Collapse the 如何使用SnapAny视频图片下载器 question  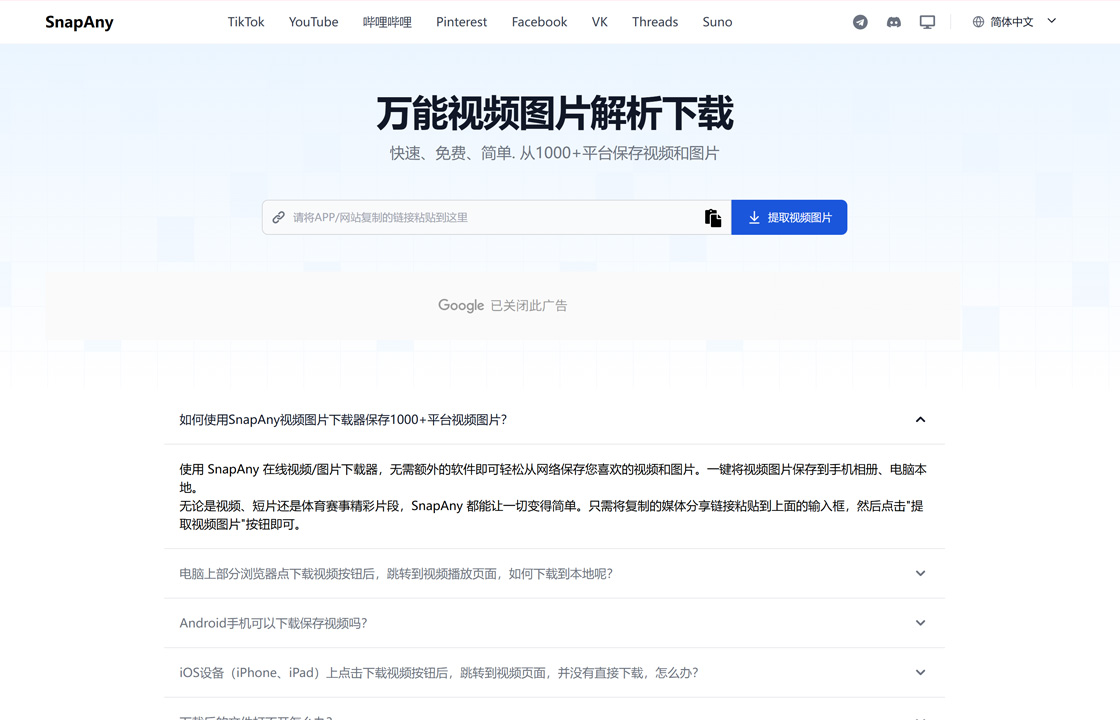click(x=554, y=419)
